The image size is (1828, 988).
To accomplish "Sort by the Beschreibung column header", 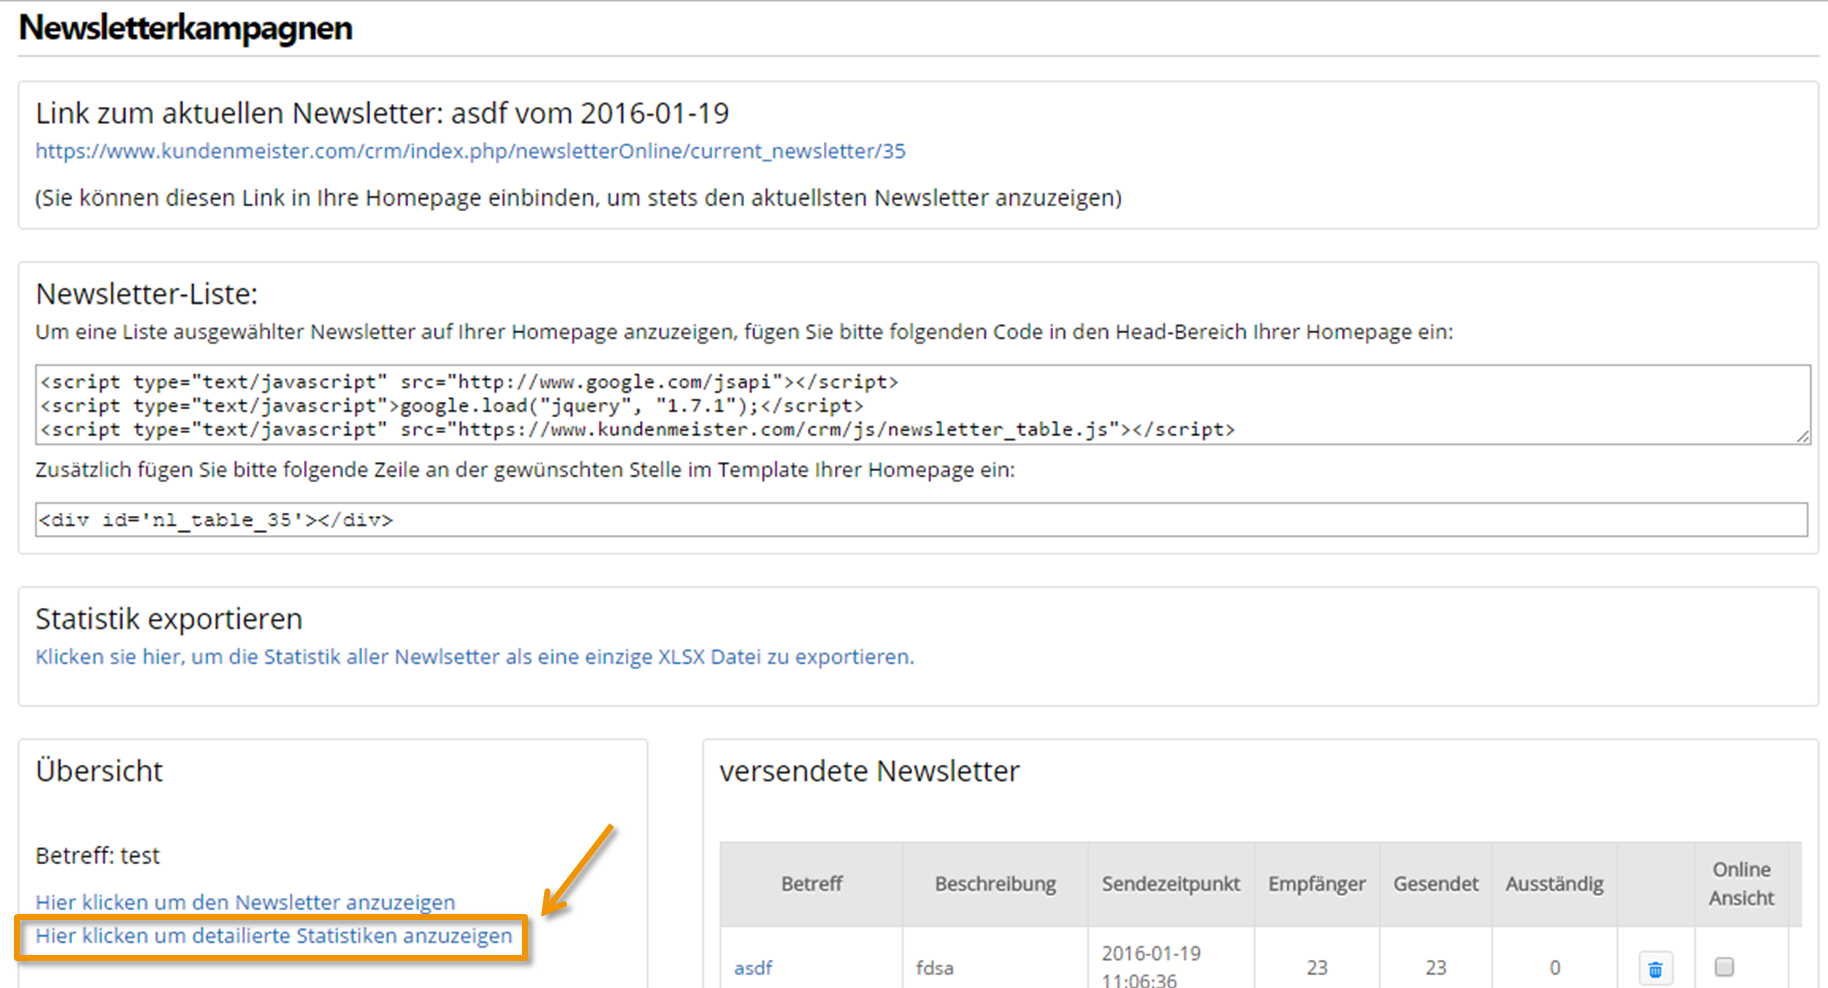I will point(995,884).
